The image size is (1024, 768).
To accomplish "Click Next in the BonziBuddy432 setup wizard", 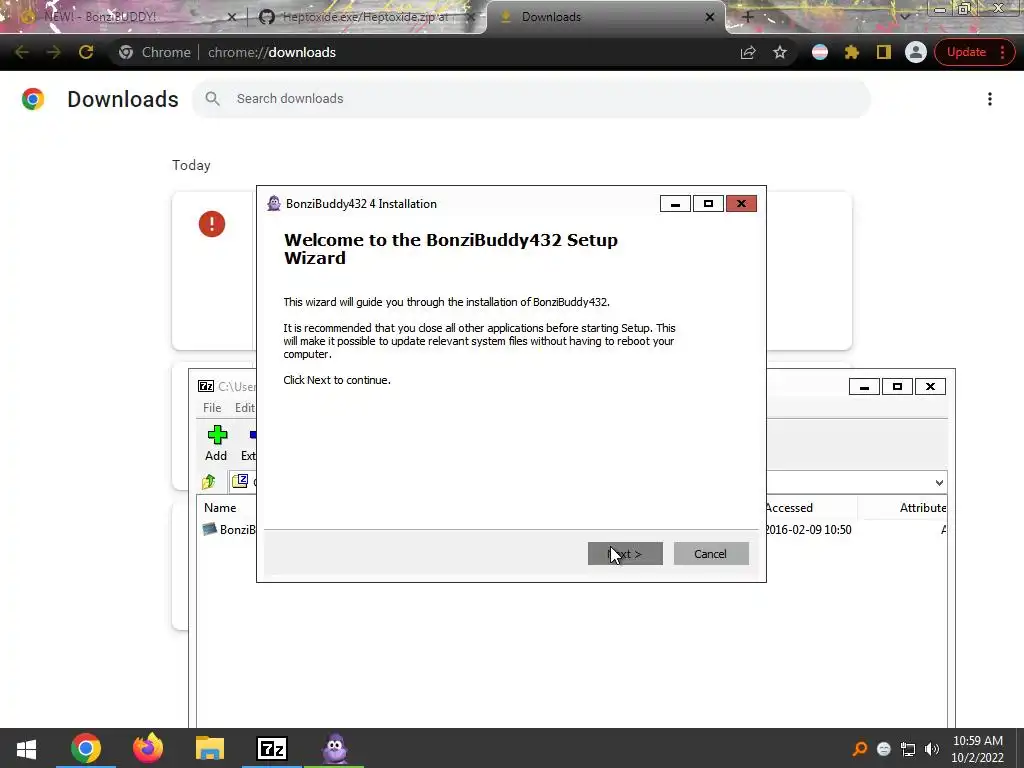I will (625, 554).
